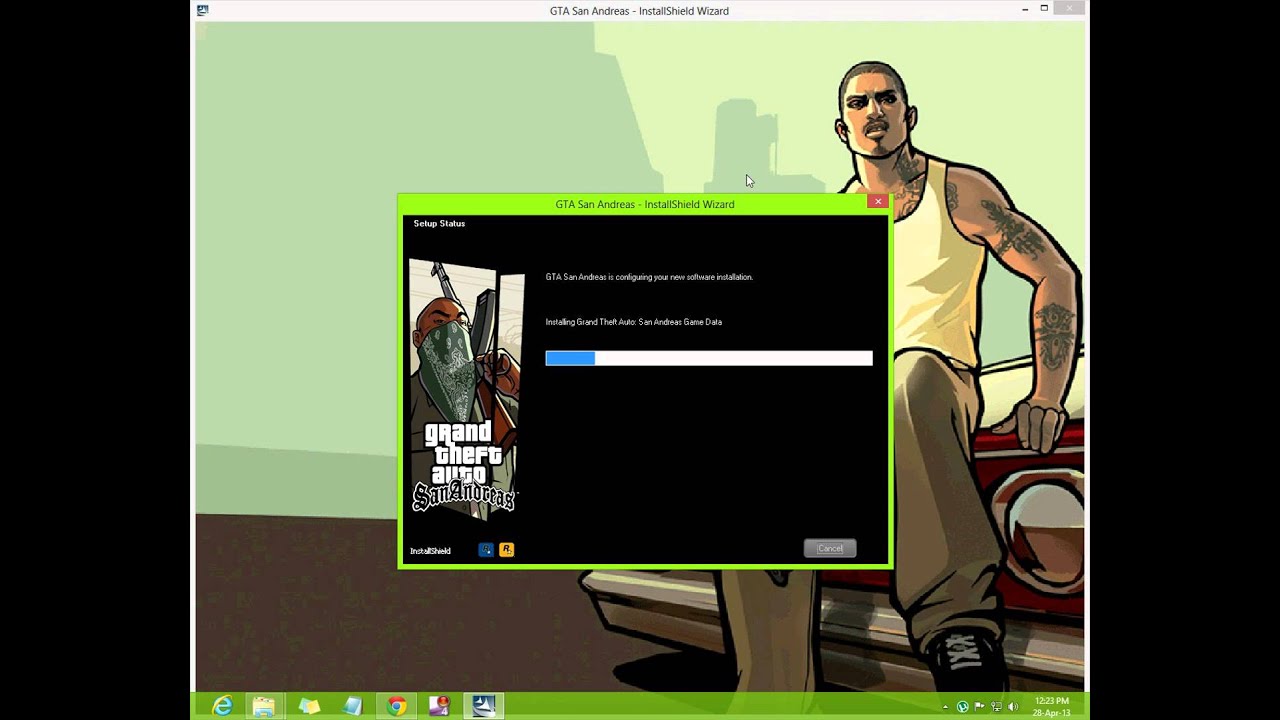1280x720 pixels.
Task: Open the red number-4 taskbar app
Action: pos(440,706)
